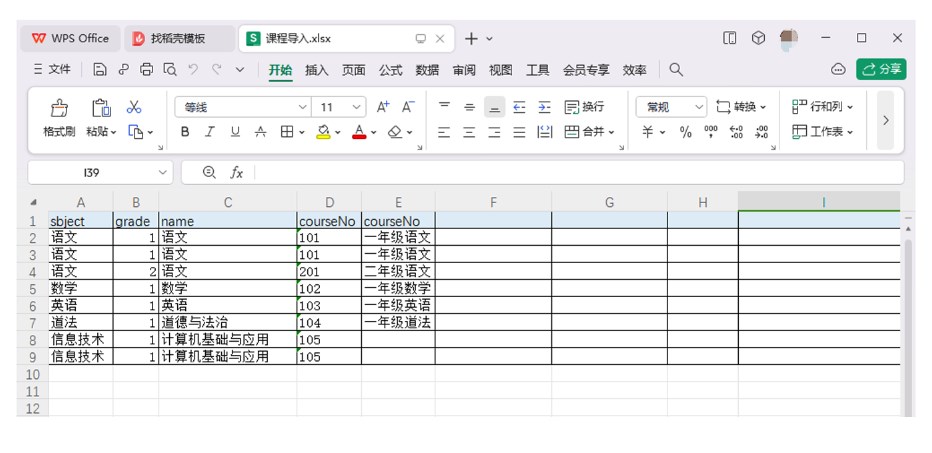
Task: Click the yellow fill color swatch
Action: [x=323, y=132]
